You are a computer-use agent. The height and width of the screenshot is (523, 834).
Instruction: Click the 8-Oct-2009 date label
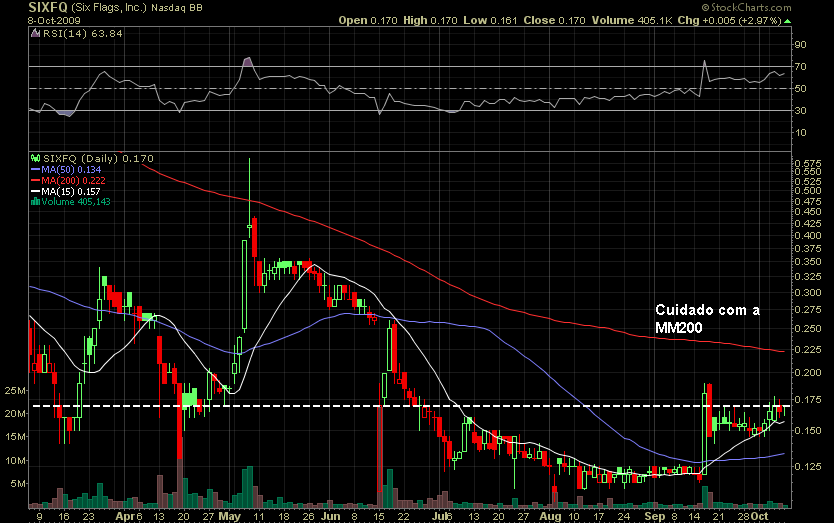[x=54, y=21]
